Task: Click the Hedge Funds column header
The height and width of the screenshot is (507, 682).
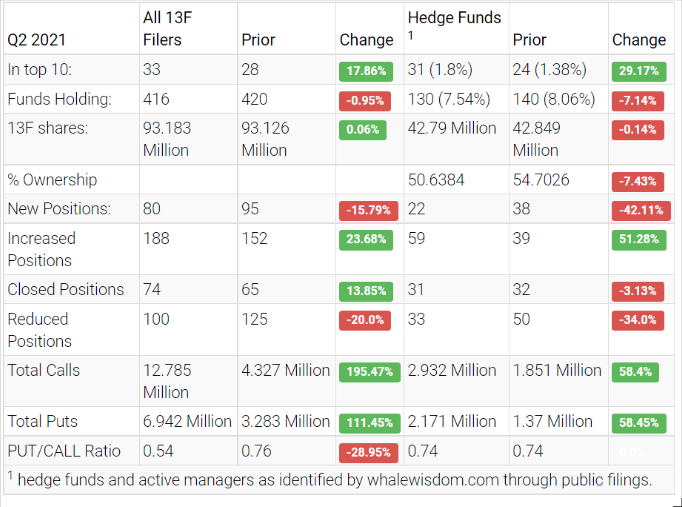Action: (x=455, y=17)
